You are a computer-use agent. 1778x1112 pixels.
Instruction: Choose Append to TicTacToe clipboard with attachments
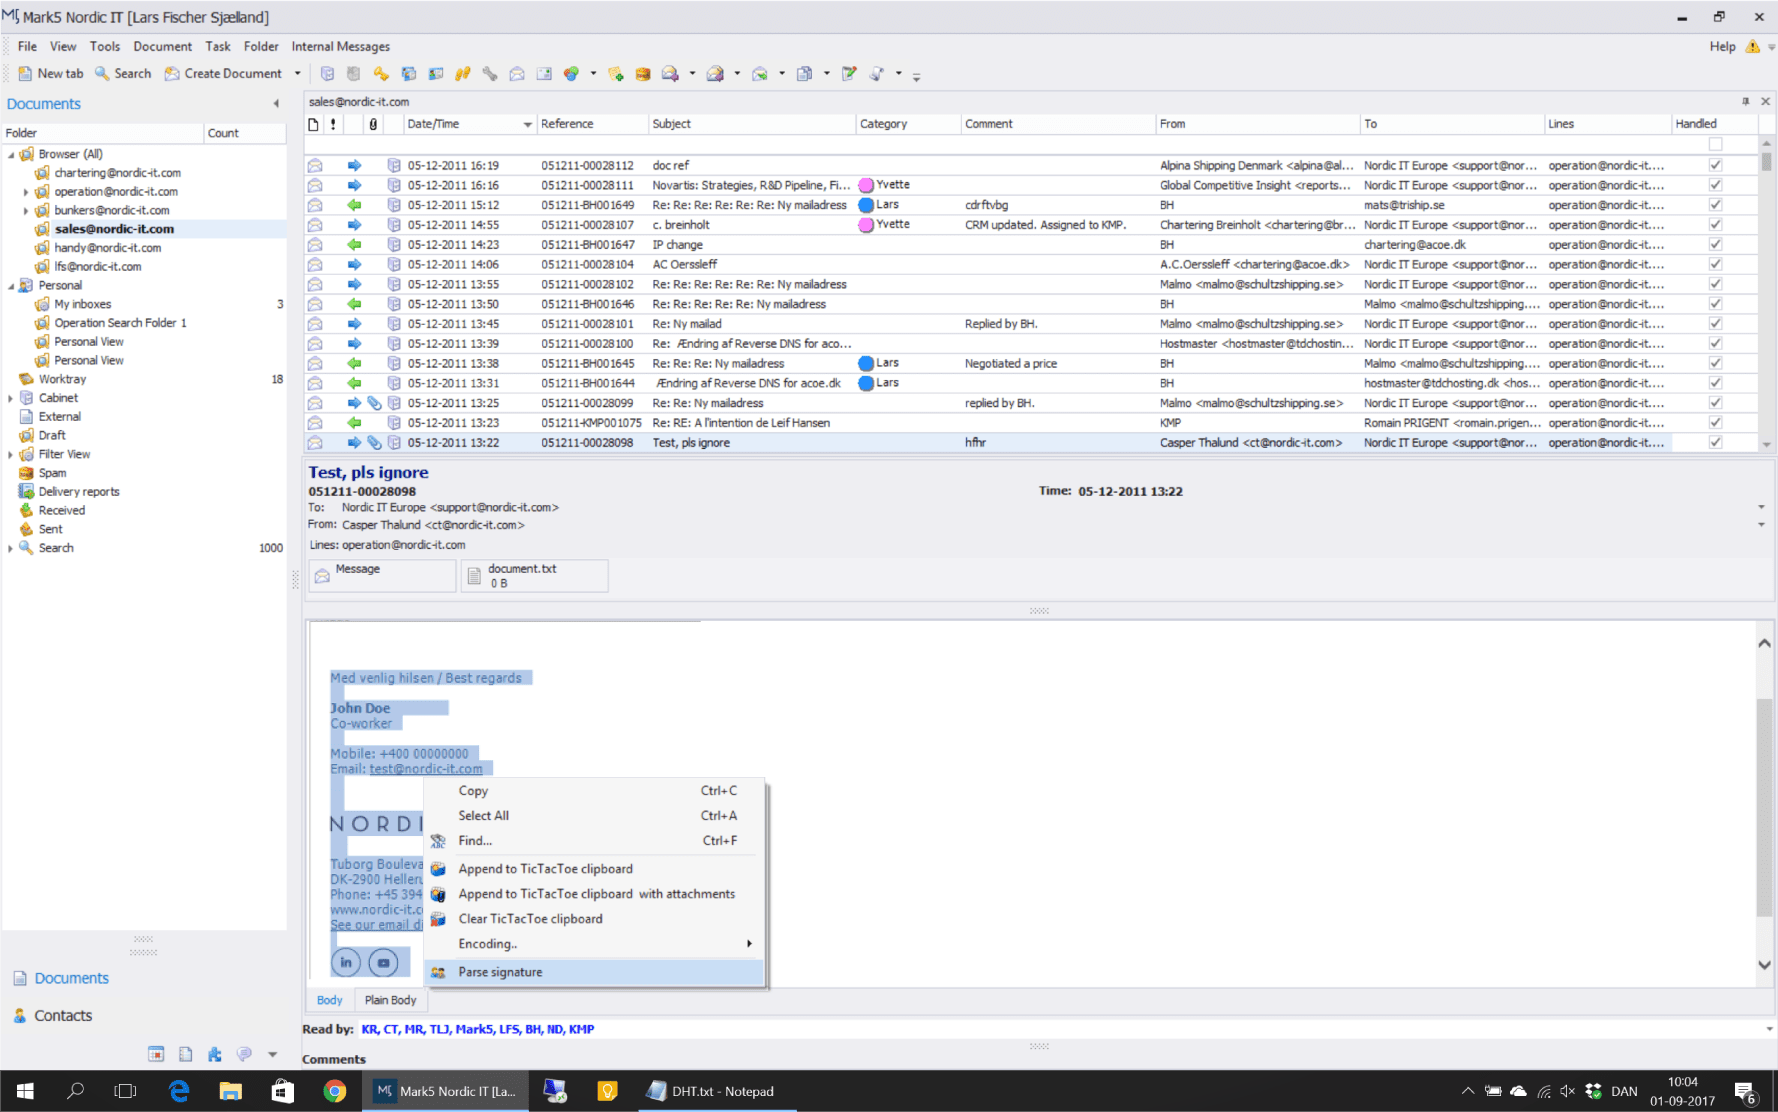pyautogui.click(x=594, y=894)
